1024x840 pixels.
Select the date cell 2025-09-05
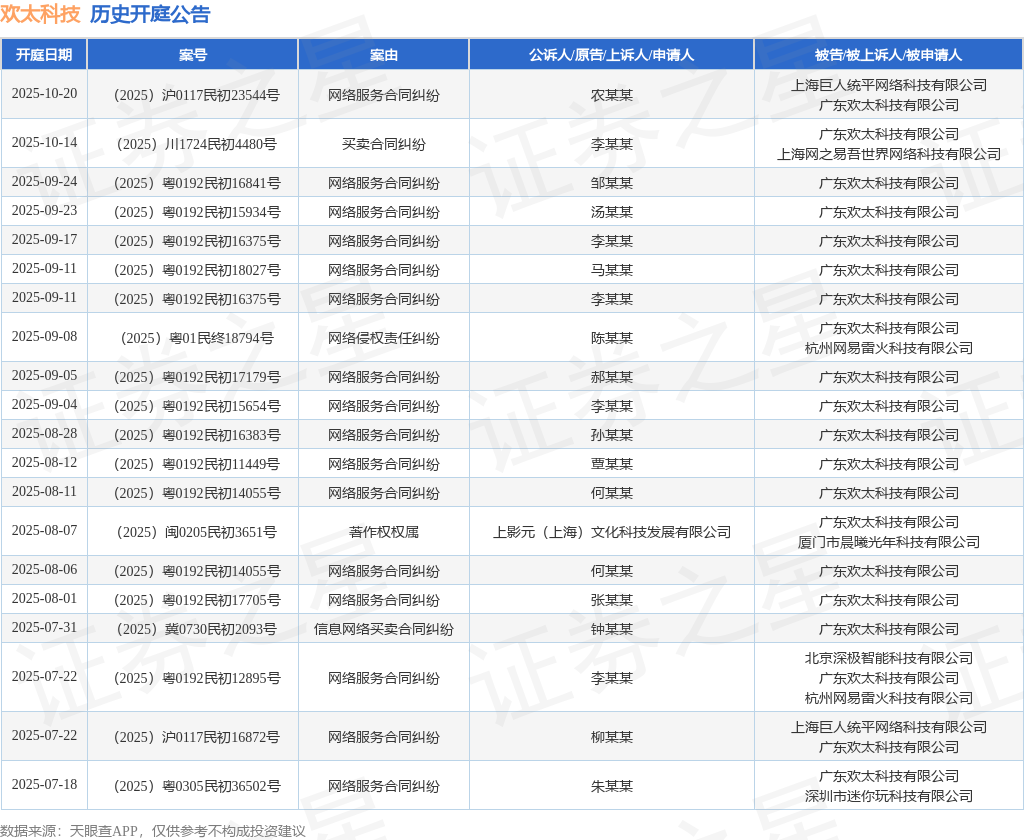(44, 376)
